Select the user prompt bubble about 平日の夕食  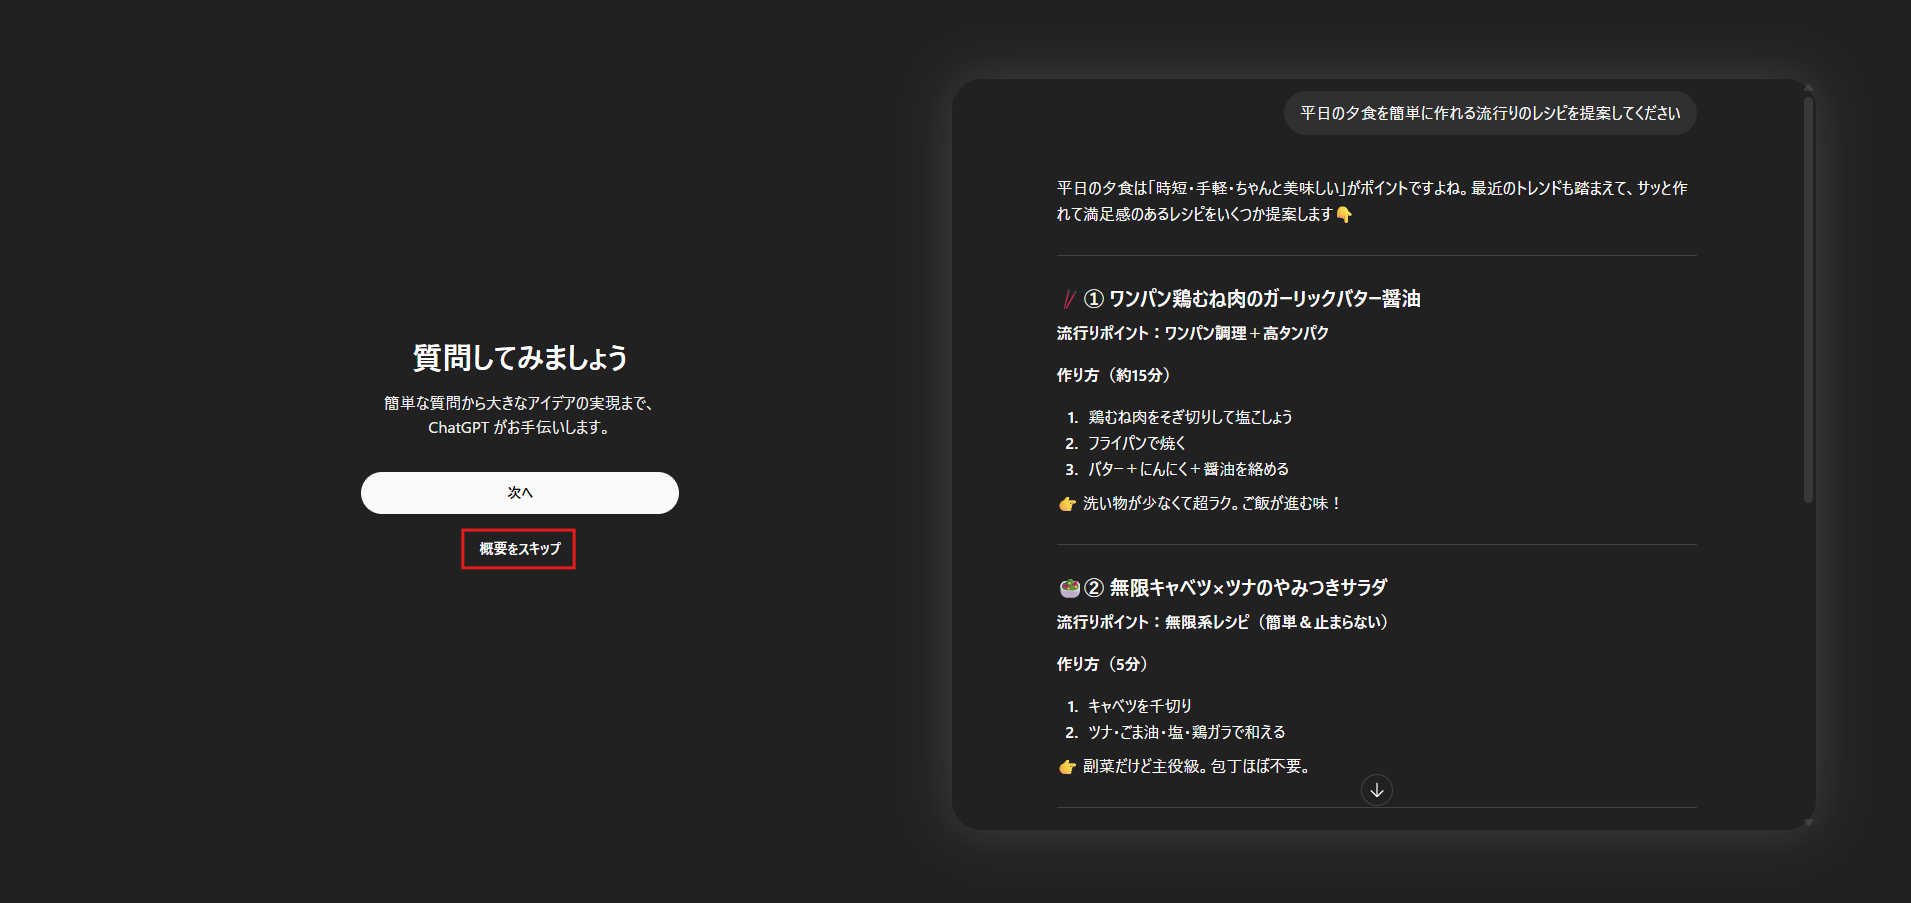(1489, 113)
